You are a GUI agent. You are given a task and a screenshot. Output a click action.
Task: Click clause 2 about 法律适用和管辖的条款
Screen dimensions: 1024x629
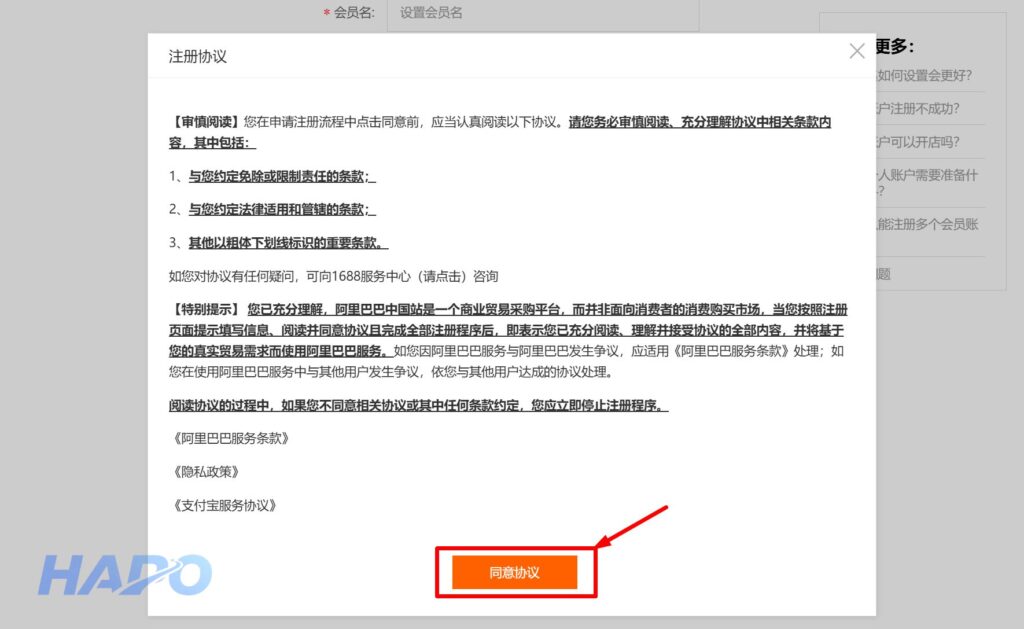pos(280,209)
